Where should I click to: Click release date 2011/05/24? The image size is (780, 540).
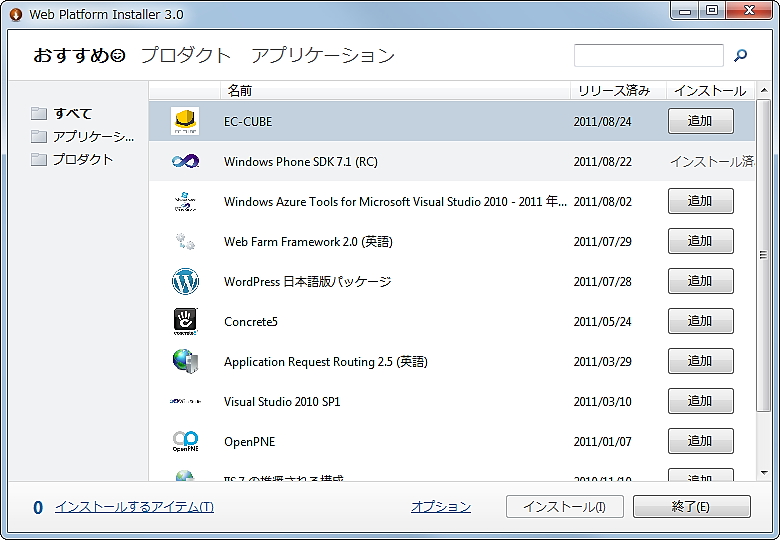[x=602, y=322]
